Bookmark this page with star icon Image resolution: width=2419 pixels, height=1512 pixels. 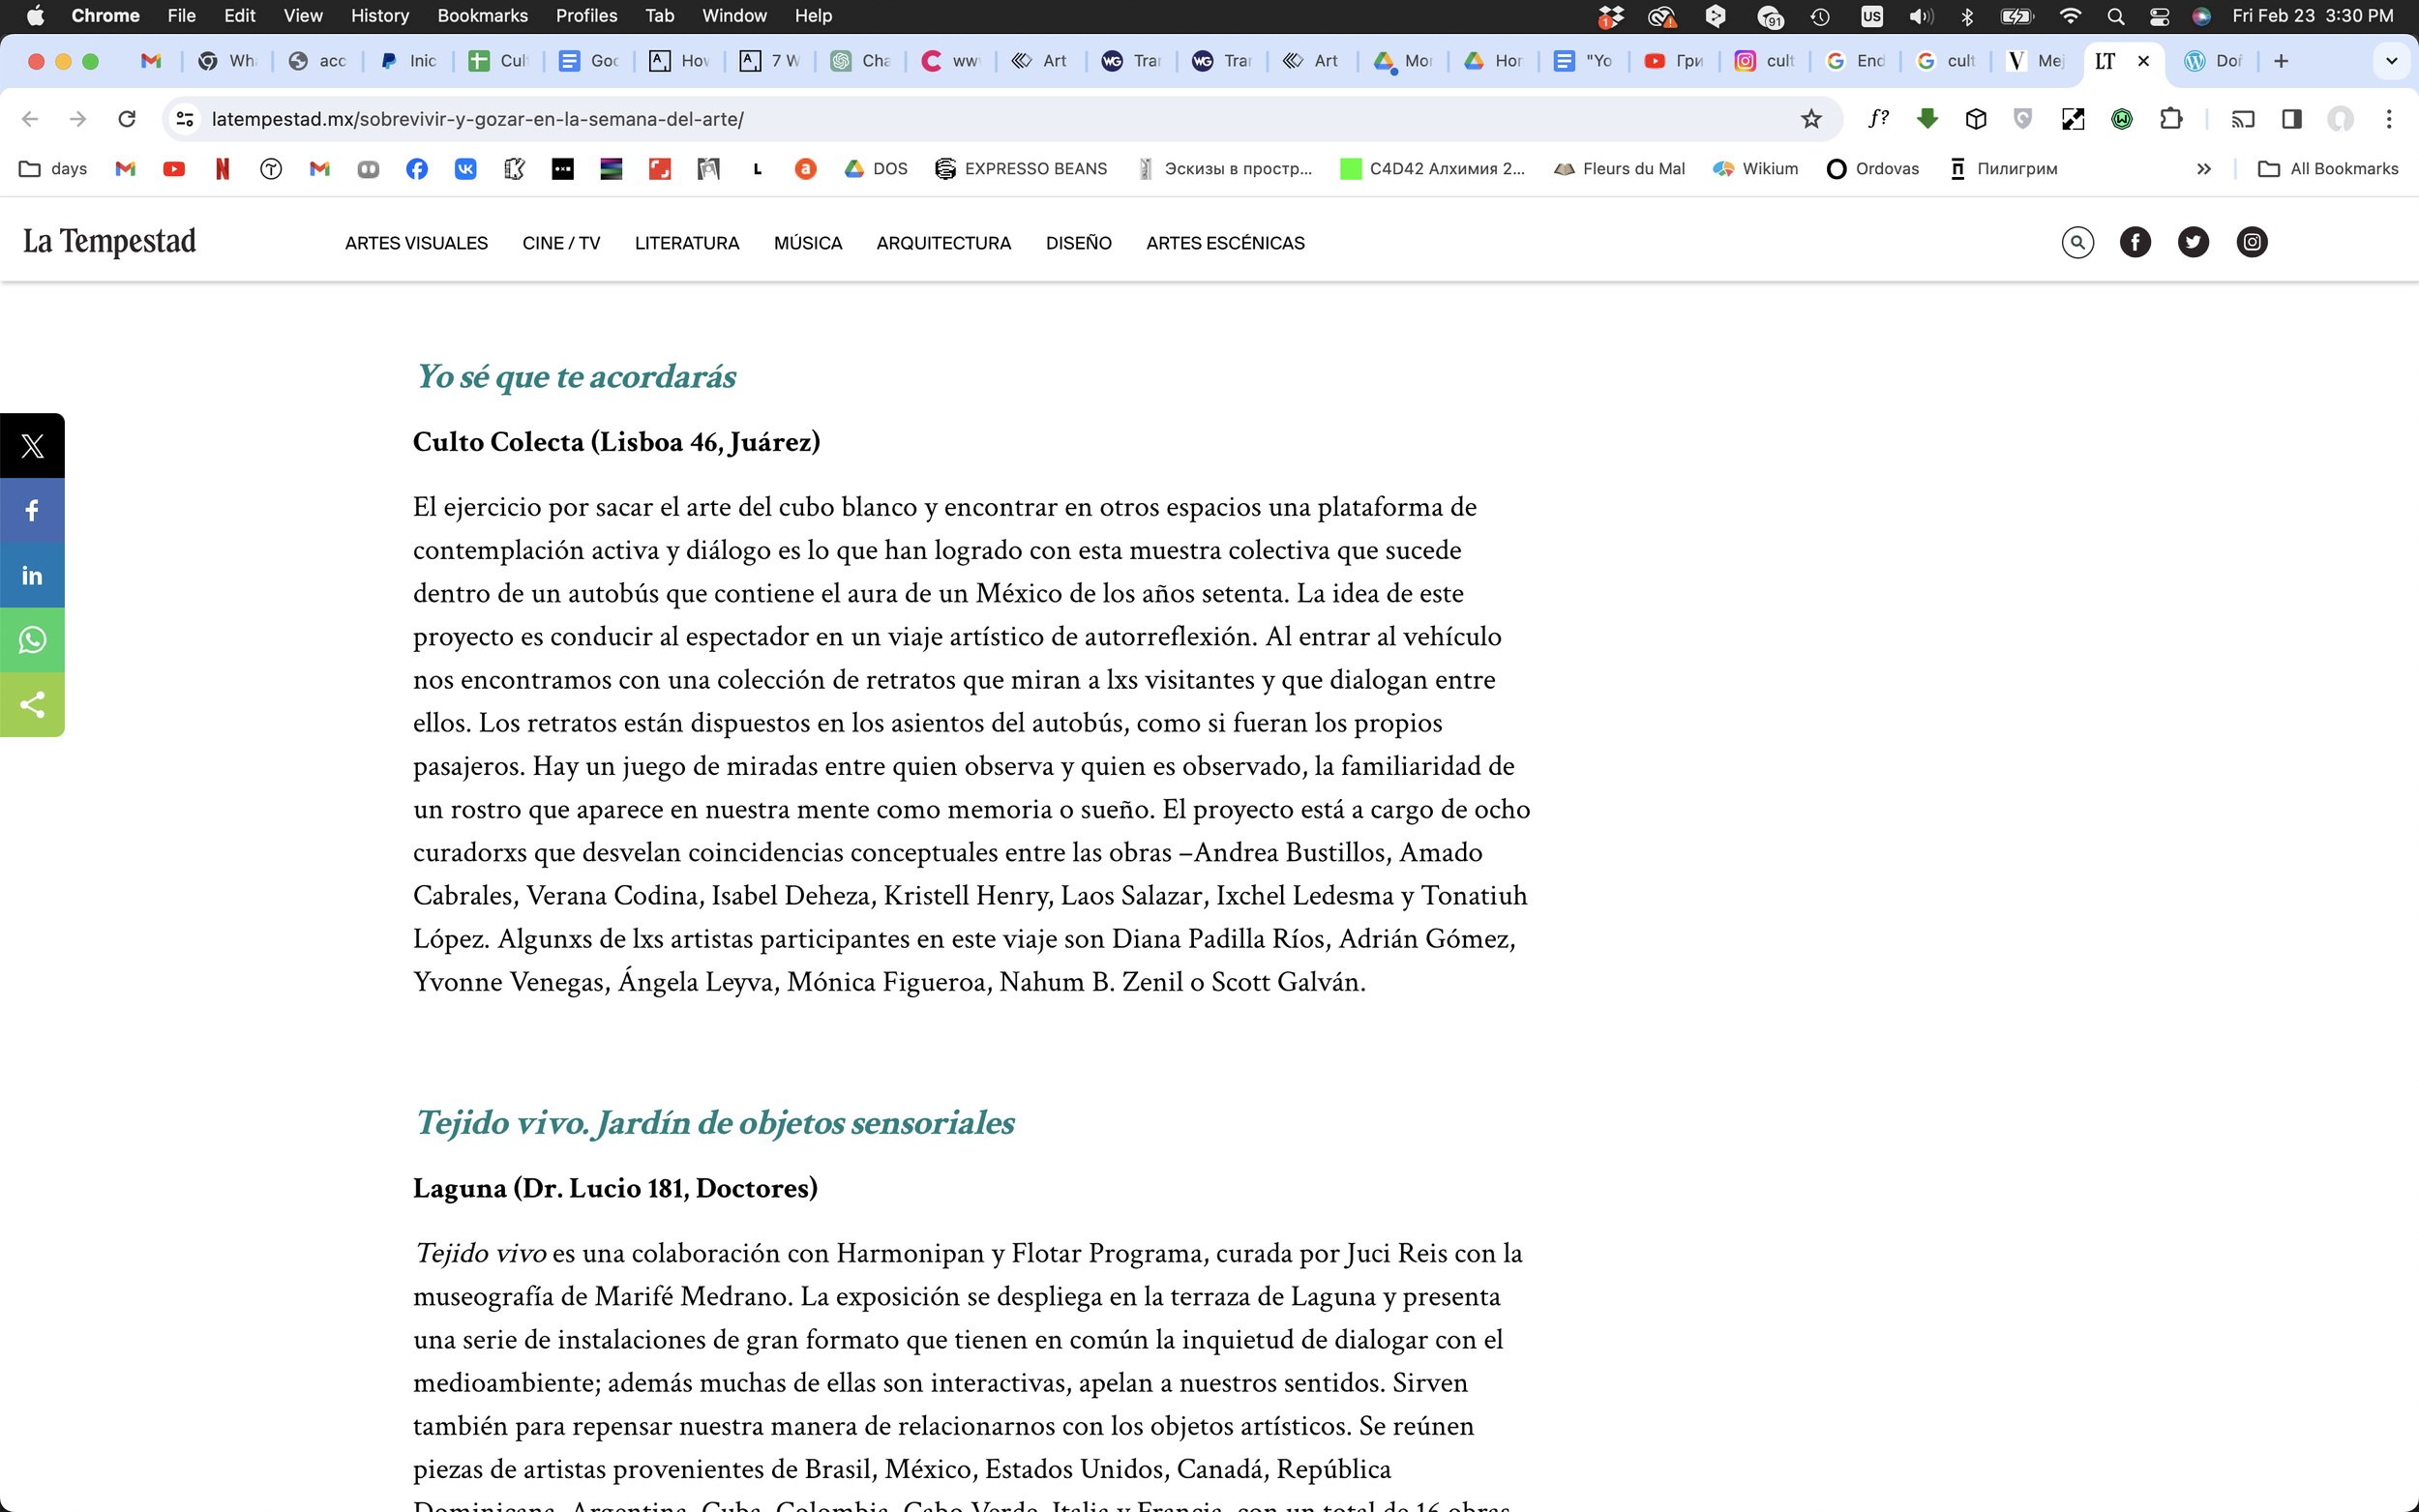pos(1811,119)
